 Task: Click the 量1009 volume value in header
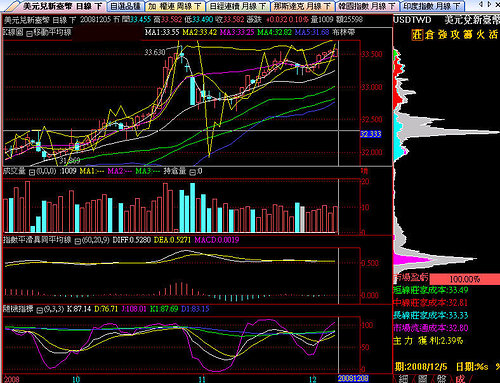click(x=322, y=20)
